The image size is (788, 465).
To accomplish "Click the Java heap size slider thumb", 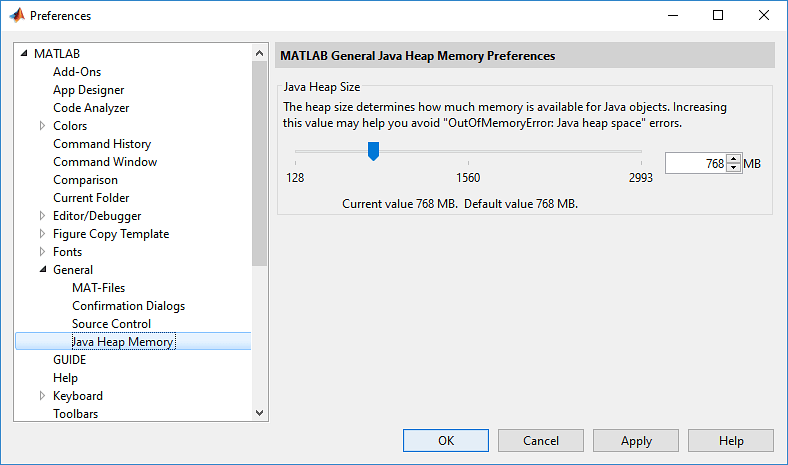I will (x=373, y=151).
